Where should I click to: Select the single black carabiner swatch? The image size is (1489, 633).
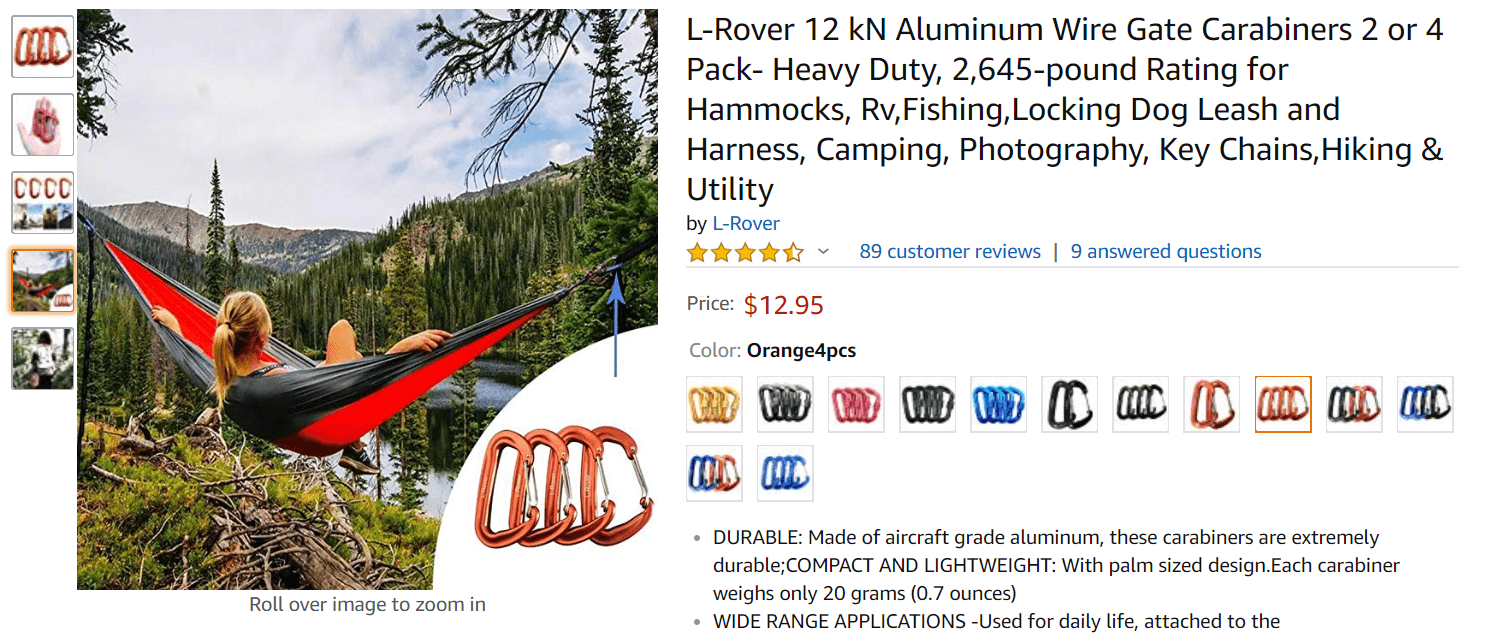coord(1069,404)
